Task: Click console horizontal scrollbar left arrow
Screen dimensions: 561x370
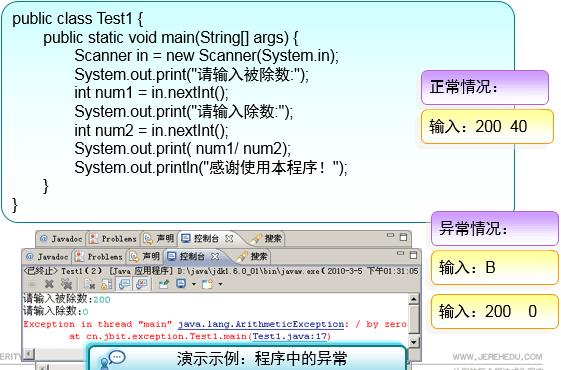Action: (x=29, y=354)
